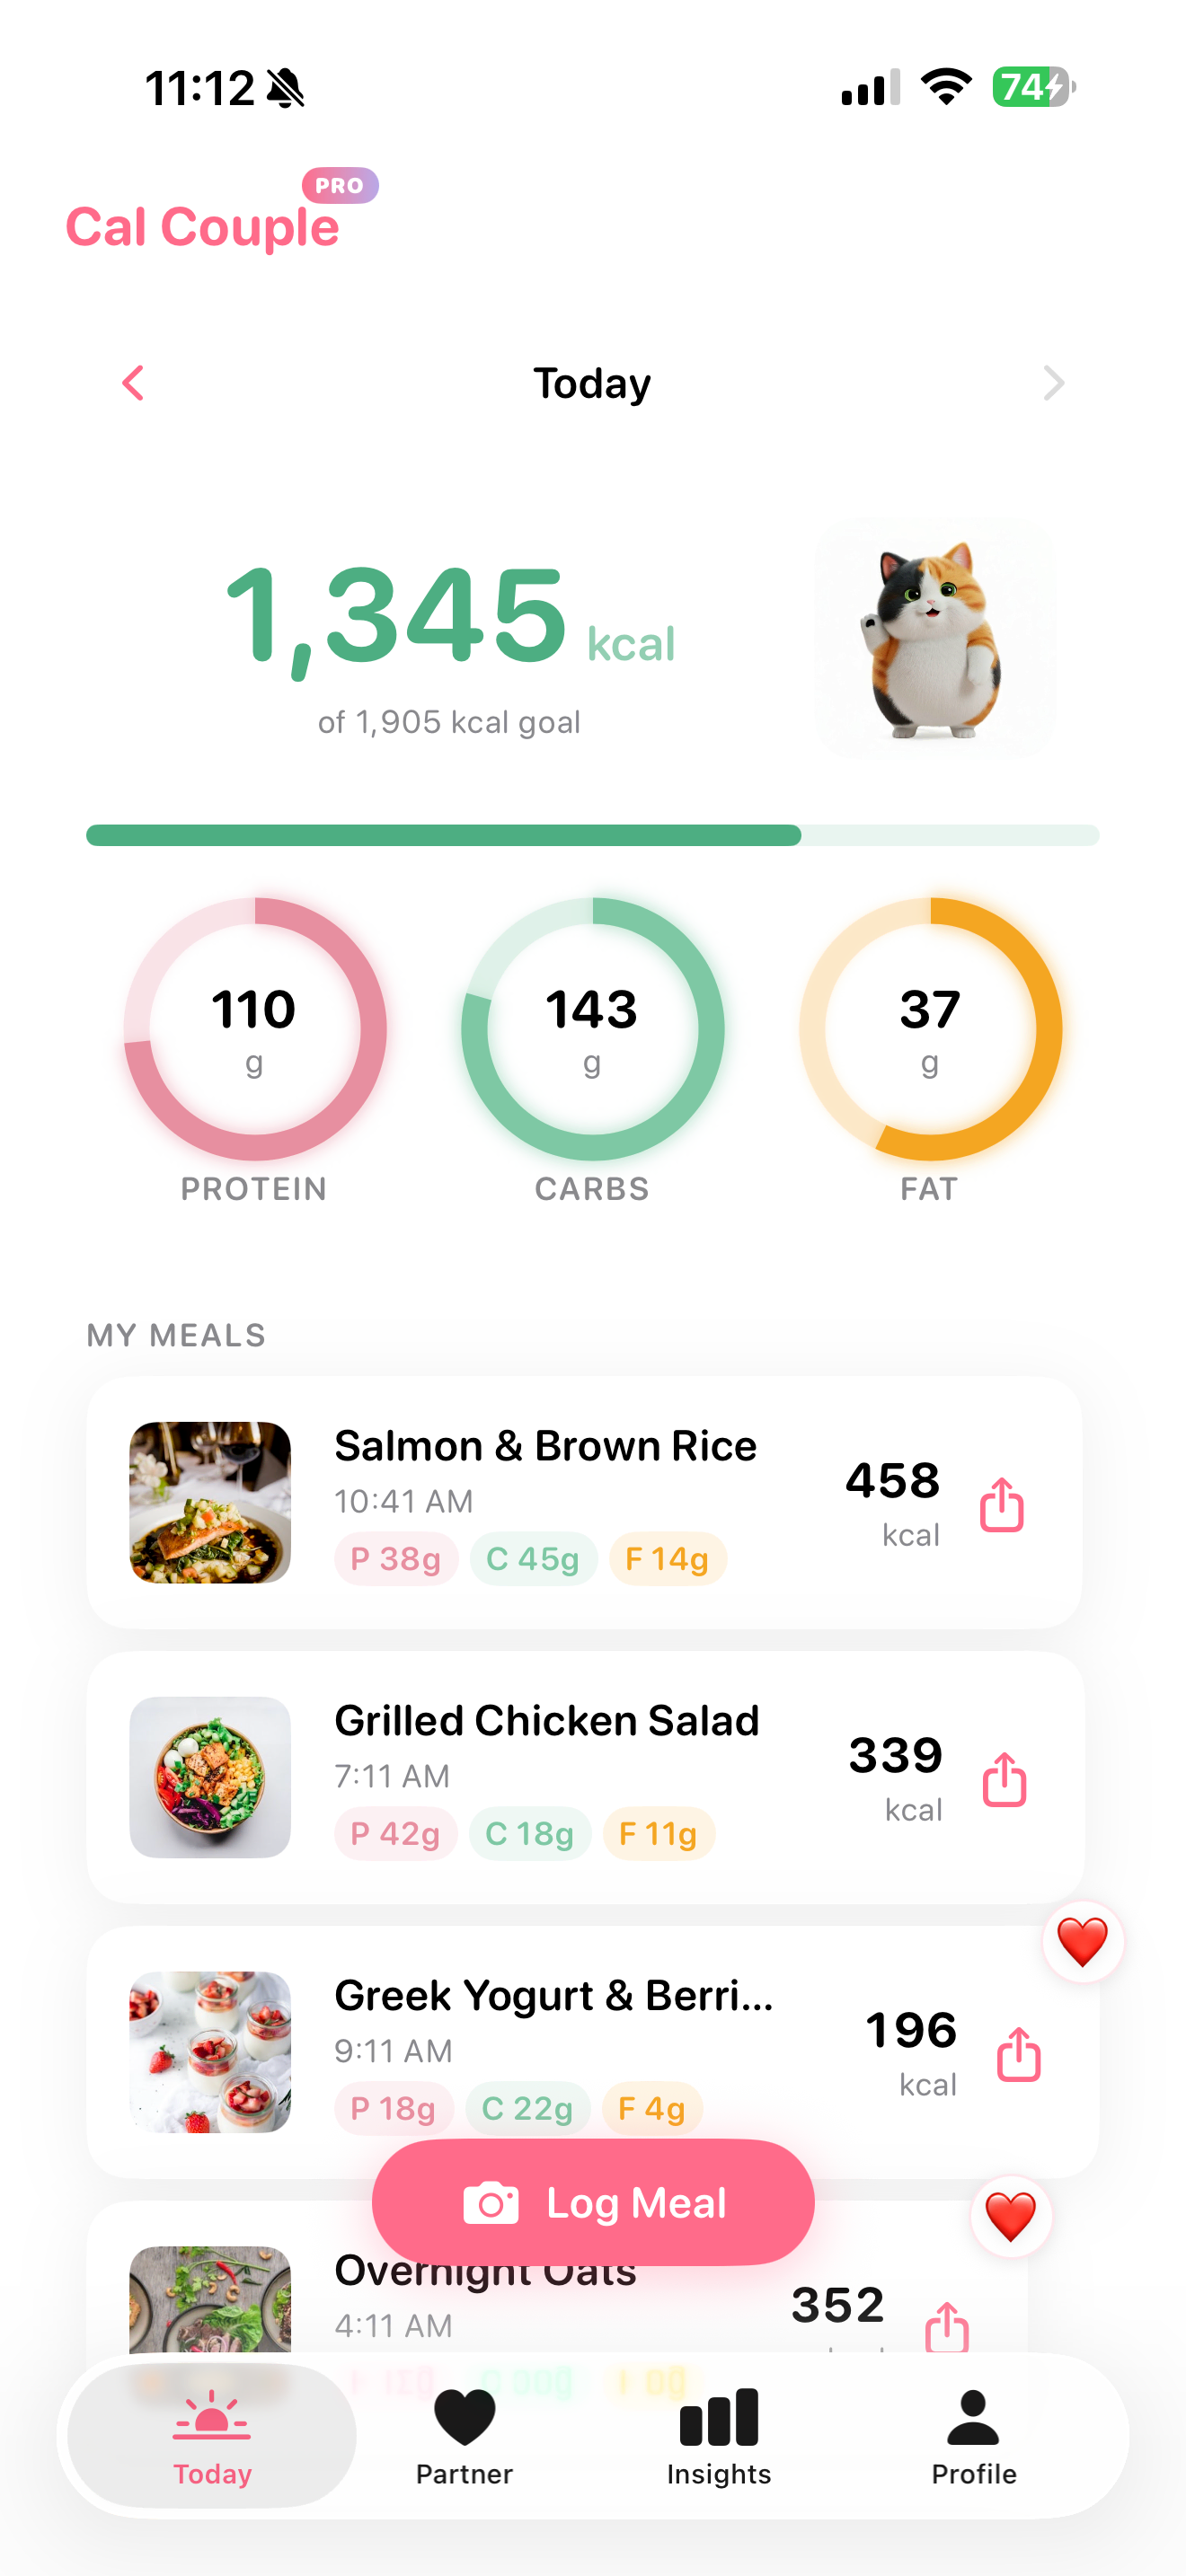Viewport: 1186px width, 2576px height.
Task: Tap the Today date label
Action: coord(592,384)
